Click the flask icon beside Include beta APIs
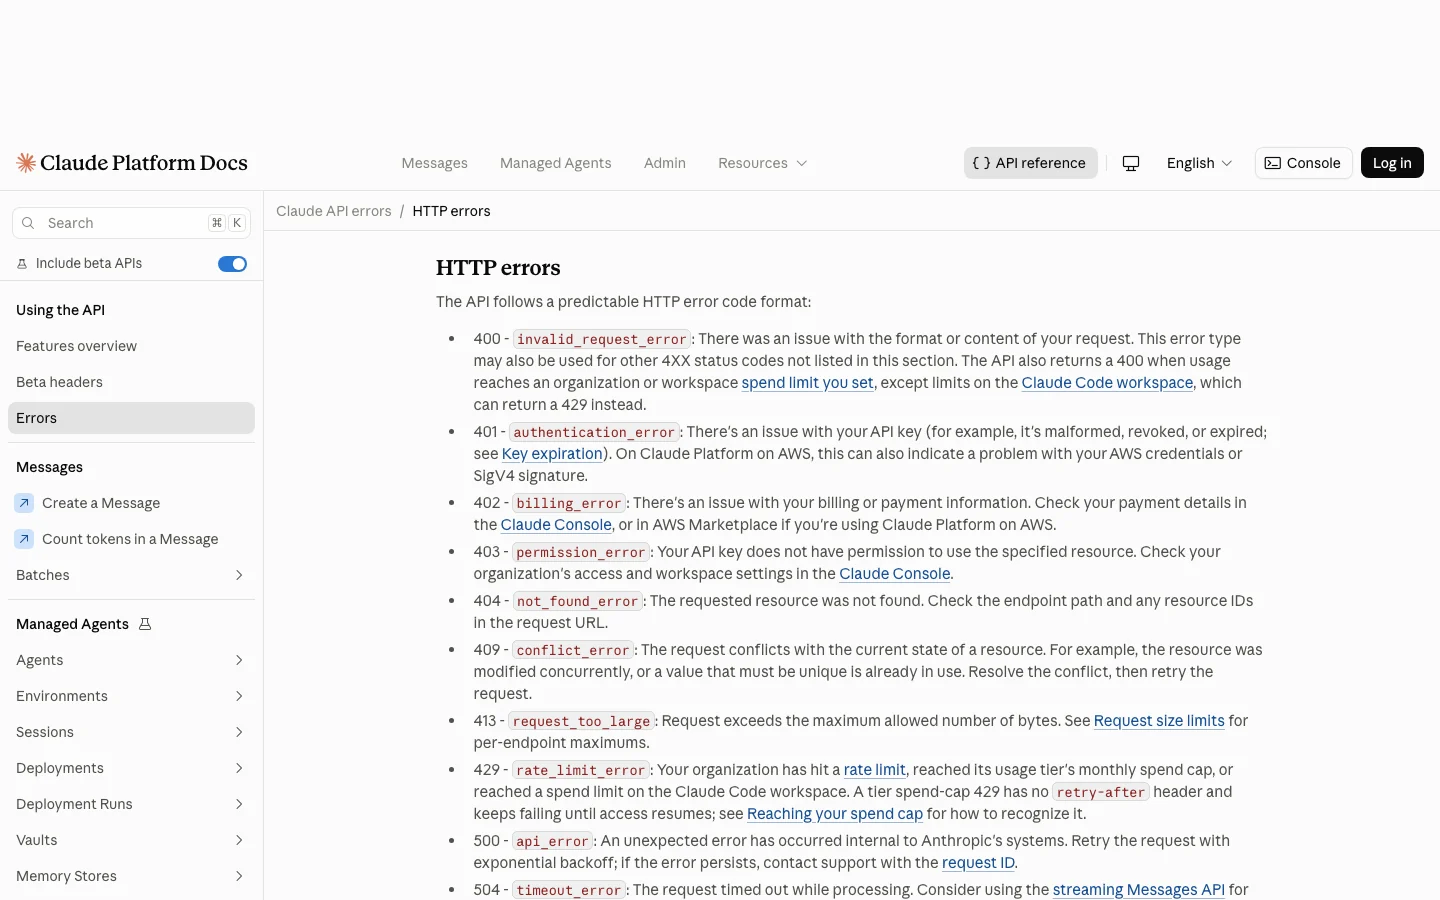Viewport: 1440px width, 900px height. 22,264
